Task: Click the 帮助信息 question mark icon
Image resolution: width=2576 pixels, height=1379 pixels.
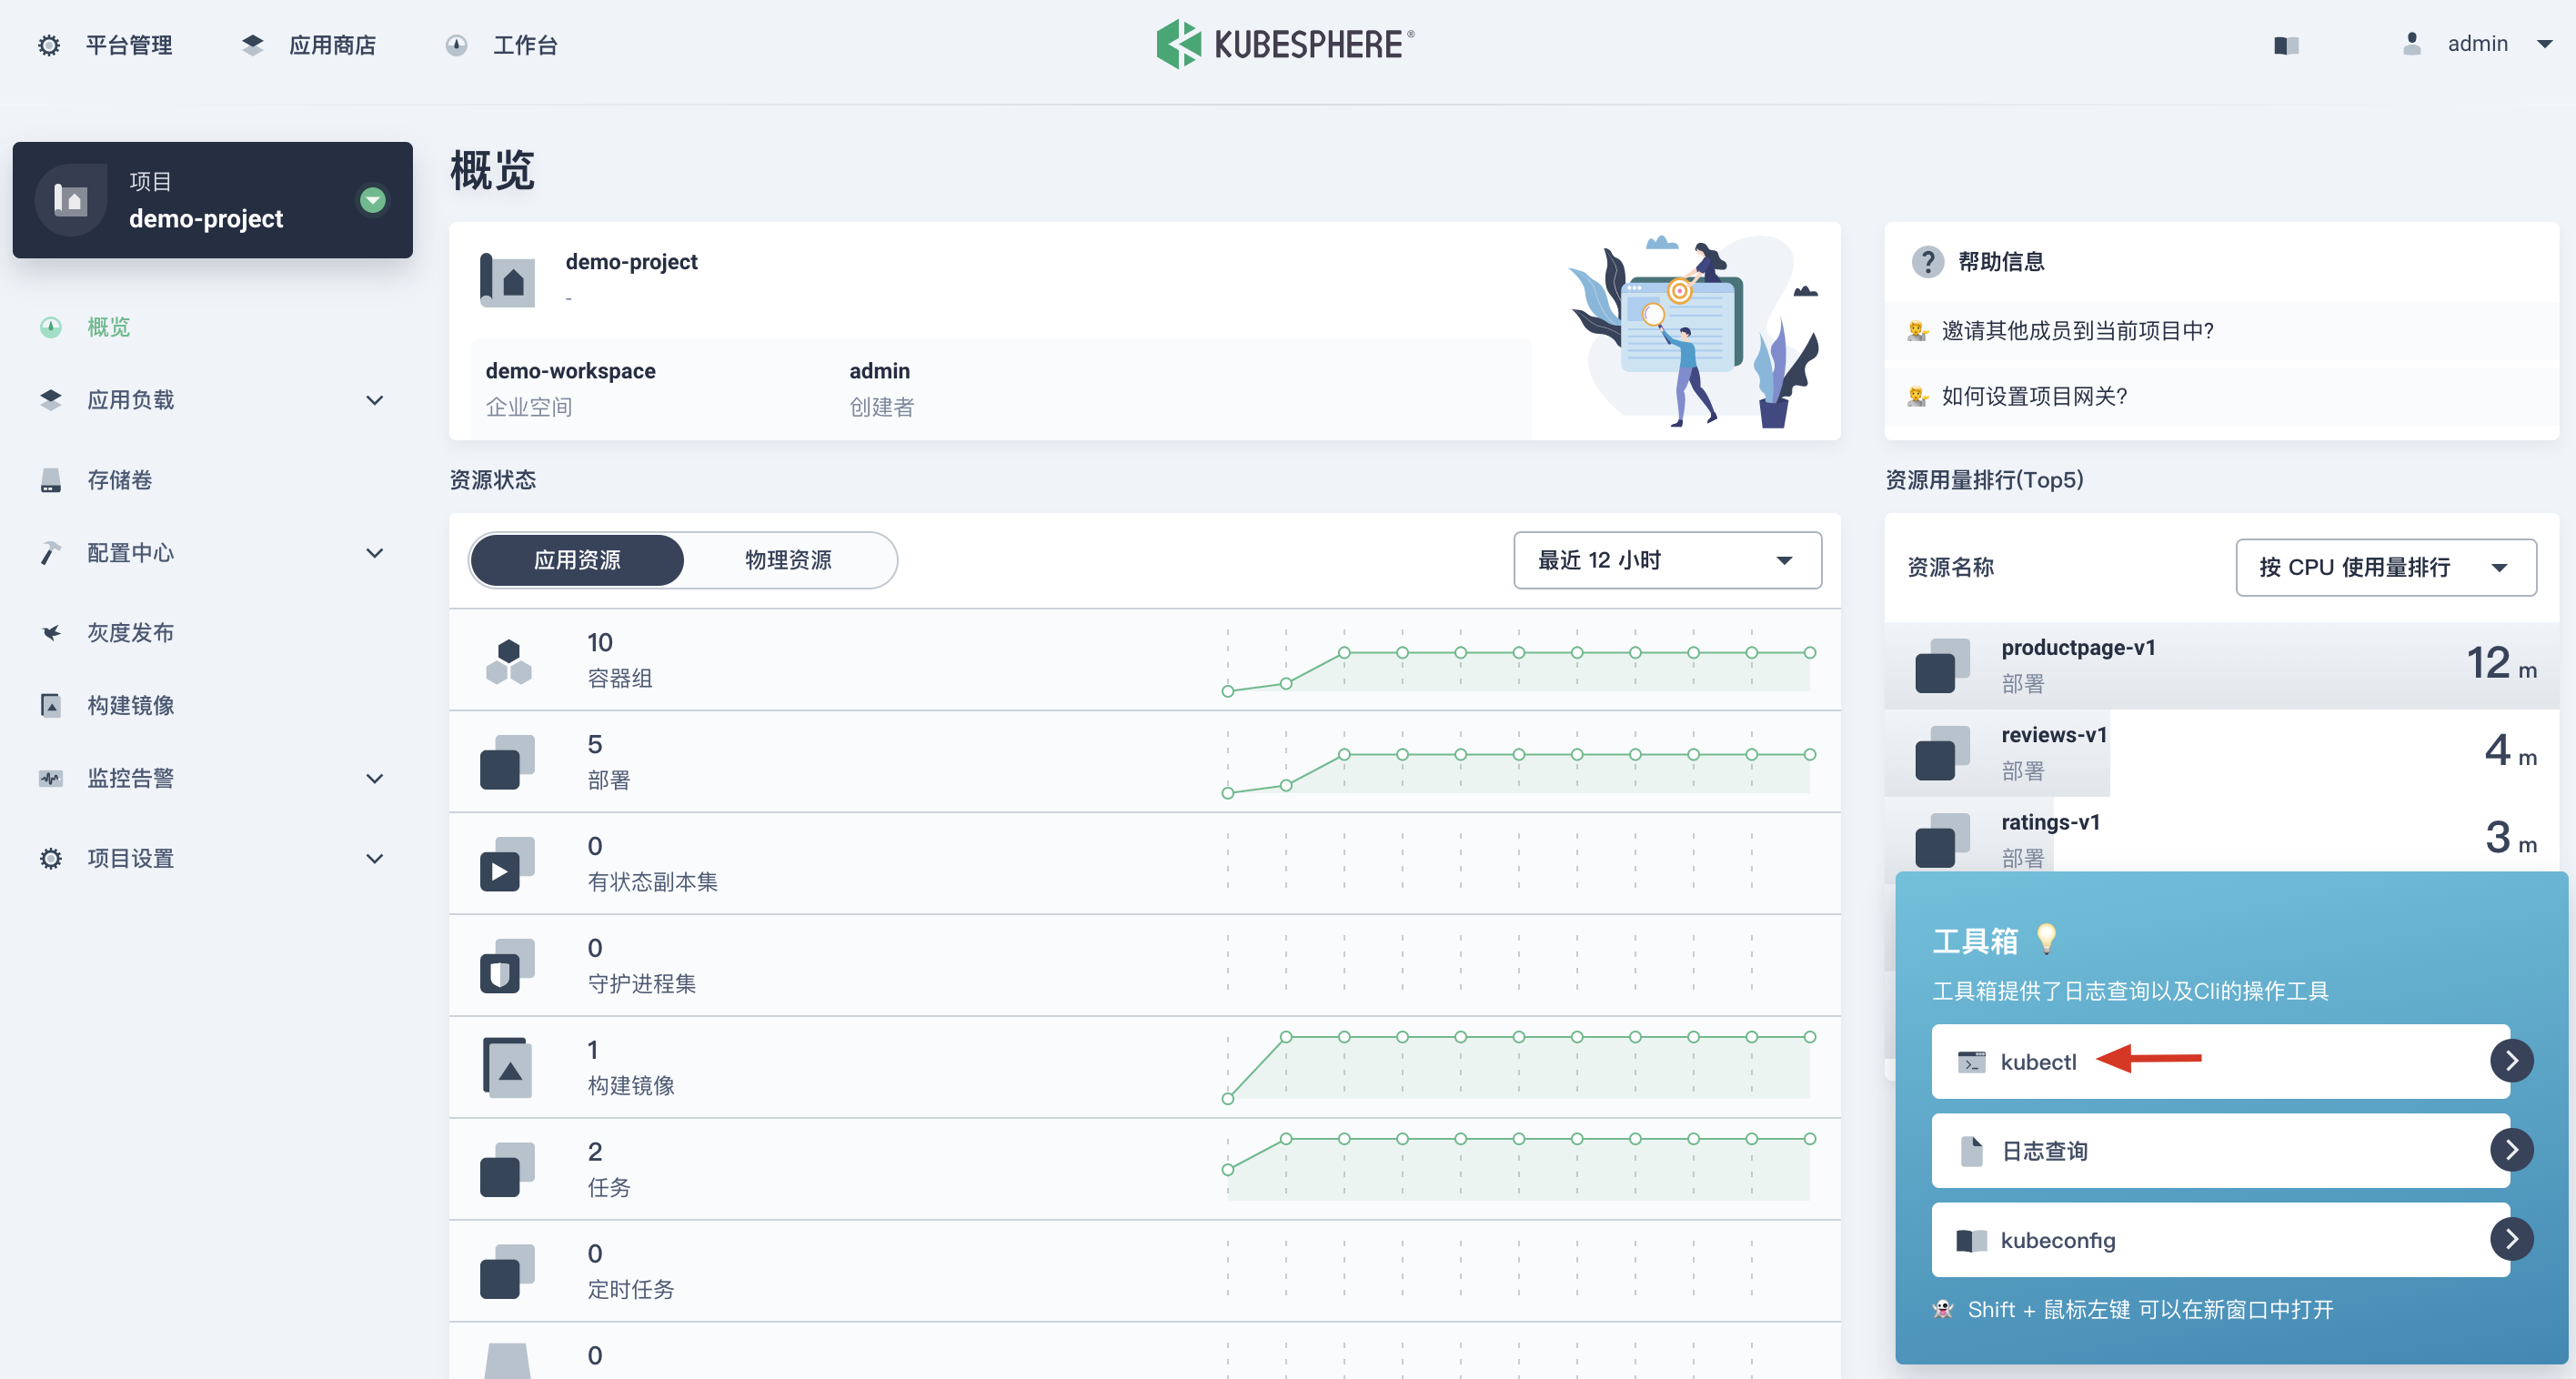Action: [1928, 262]
